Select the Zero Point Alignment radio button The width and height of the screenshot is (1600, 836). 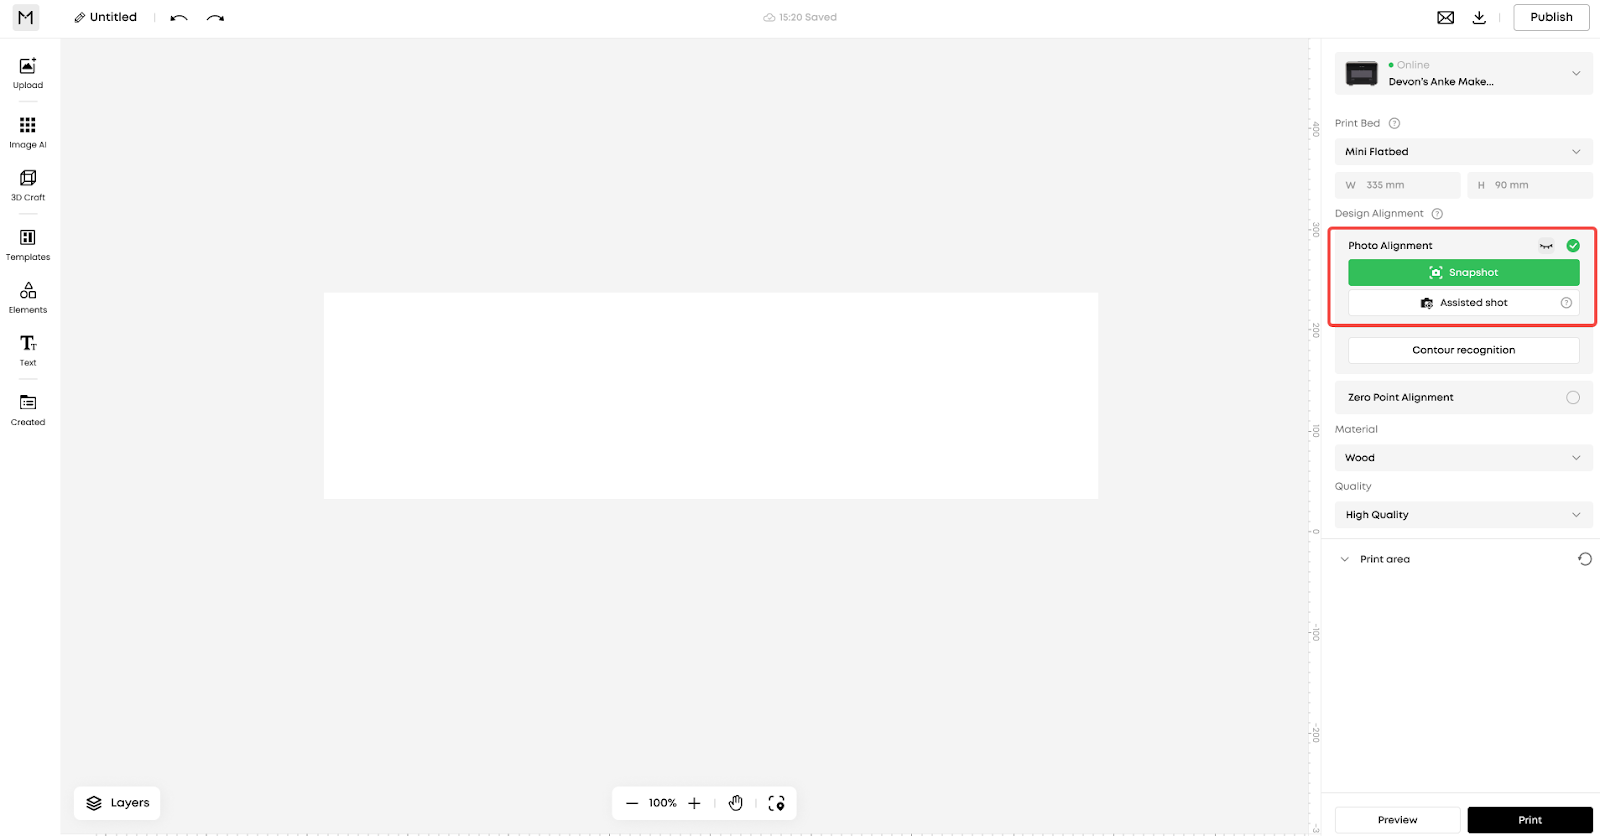coord(1573,397)
